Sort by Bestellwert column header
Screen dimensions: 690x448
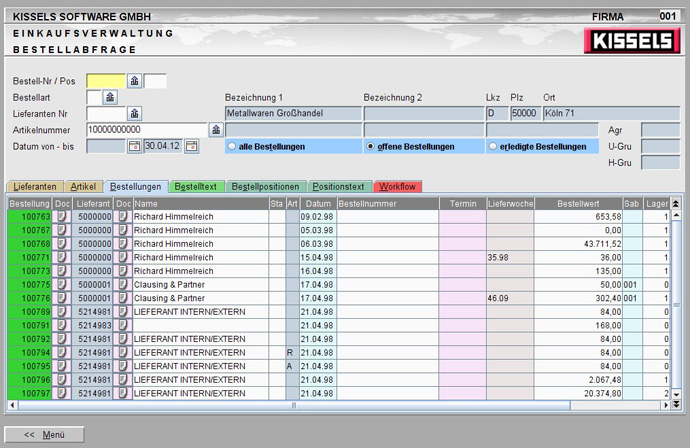[578, 204]
